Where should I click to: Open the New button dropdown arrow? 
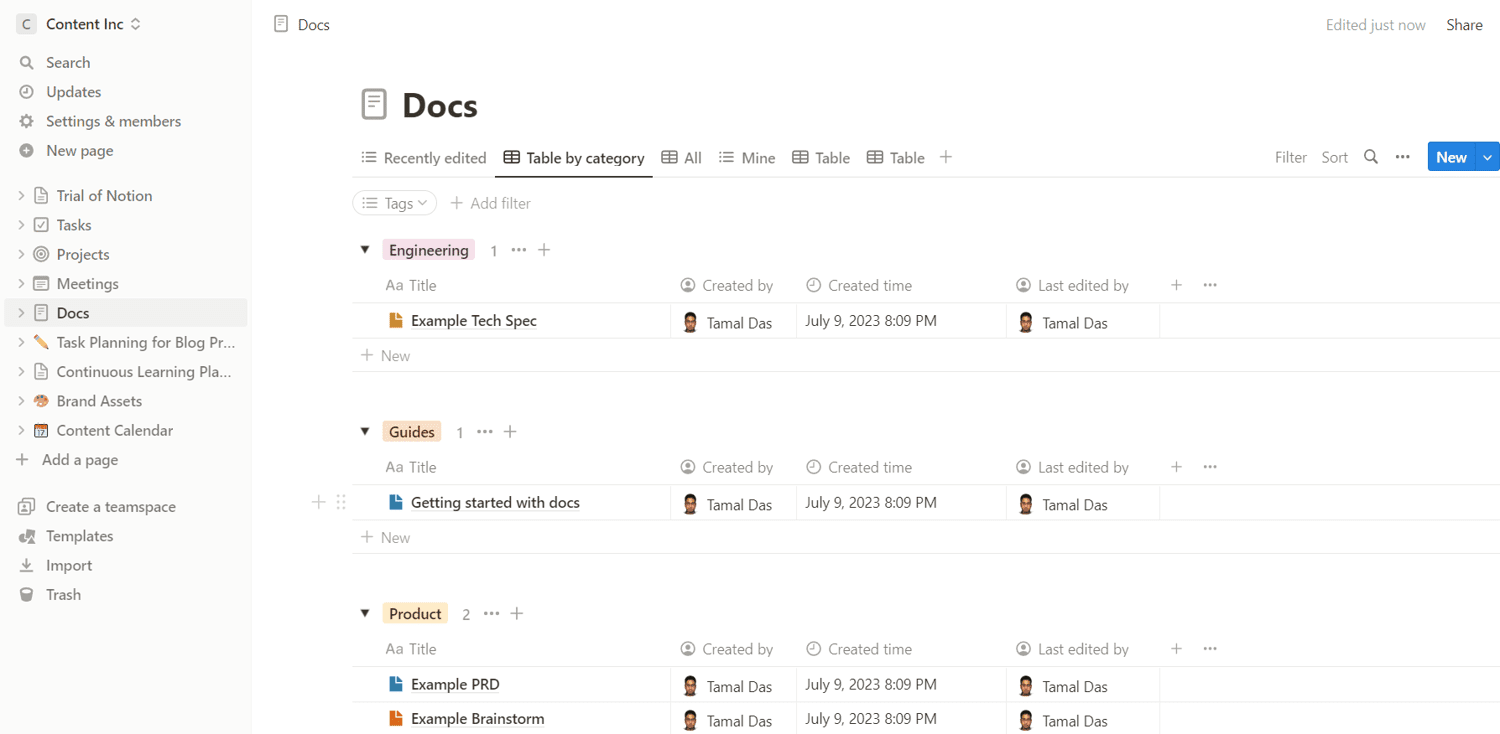pos(1488,157)
